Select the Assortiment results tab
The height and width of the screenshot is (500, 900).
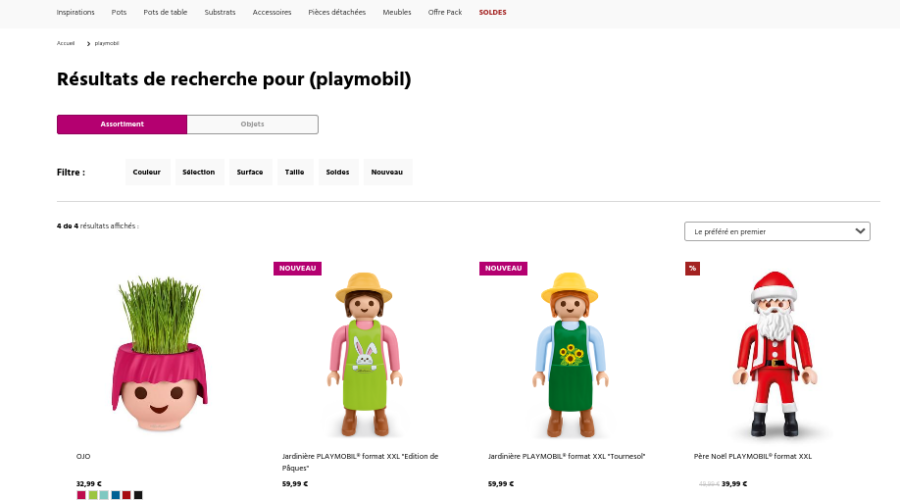click(x=122, y=124)
